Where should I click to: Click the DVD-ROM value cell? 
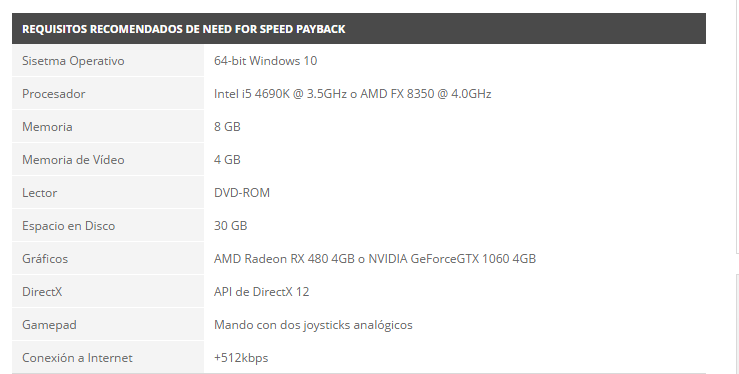tap(455, 193)
